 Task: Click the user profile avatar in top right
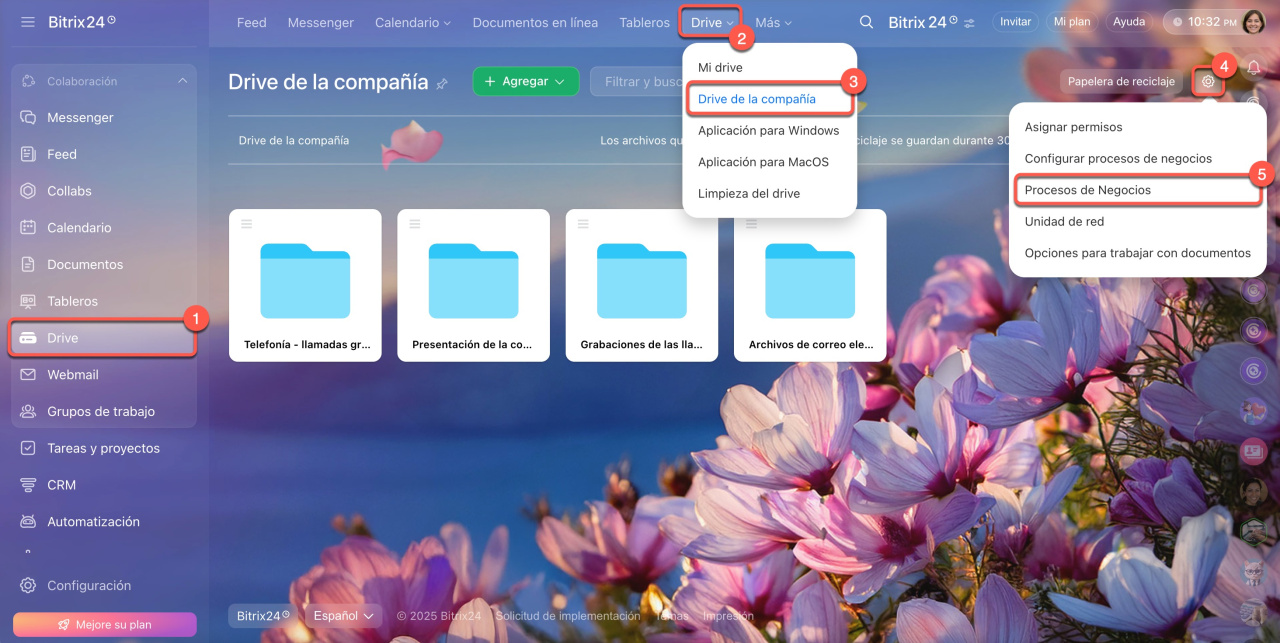1253,22
